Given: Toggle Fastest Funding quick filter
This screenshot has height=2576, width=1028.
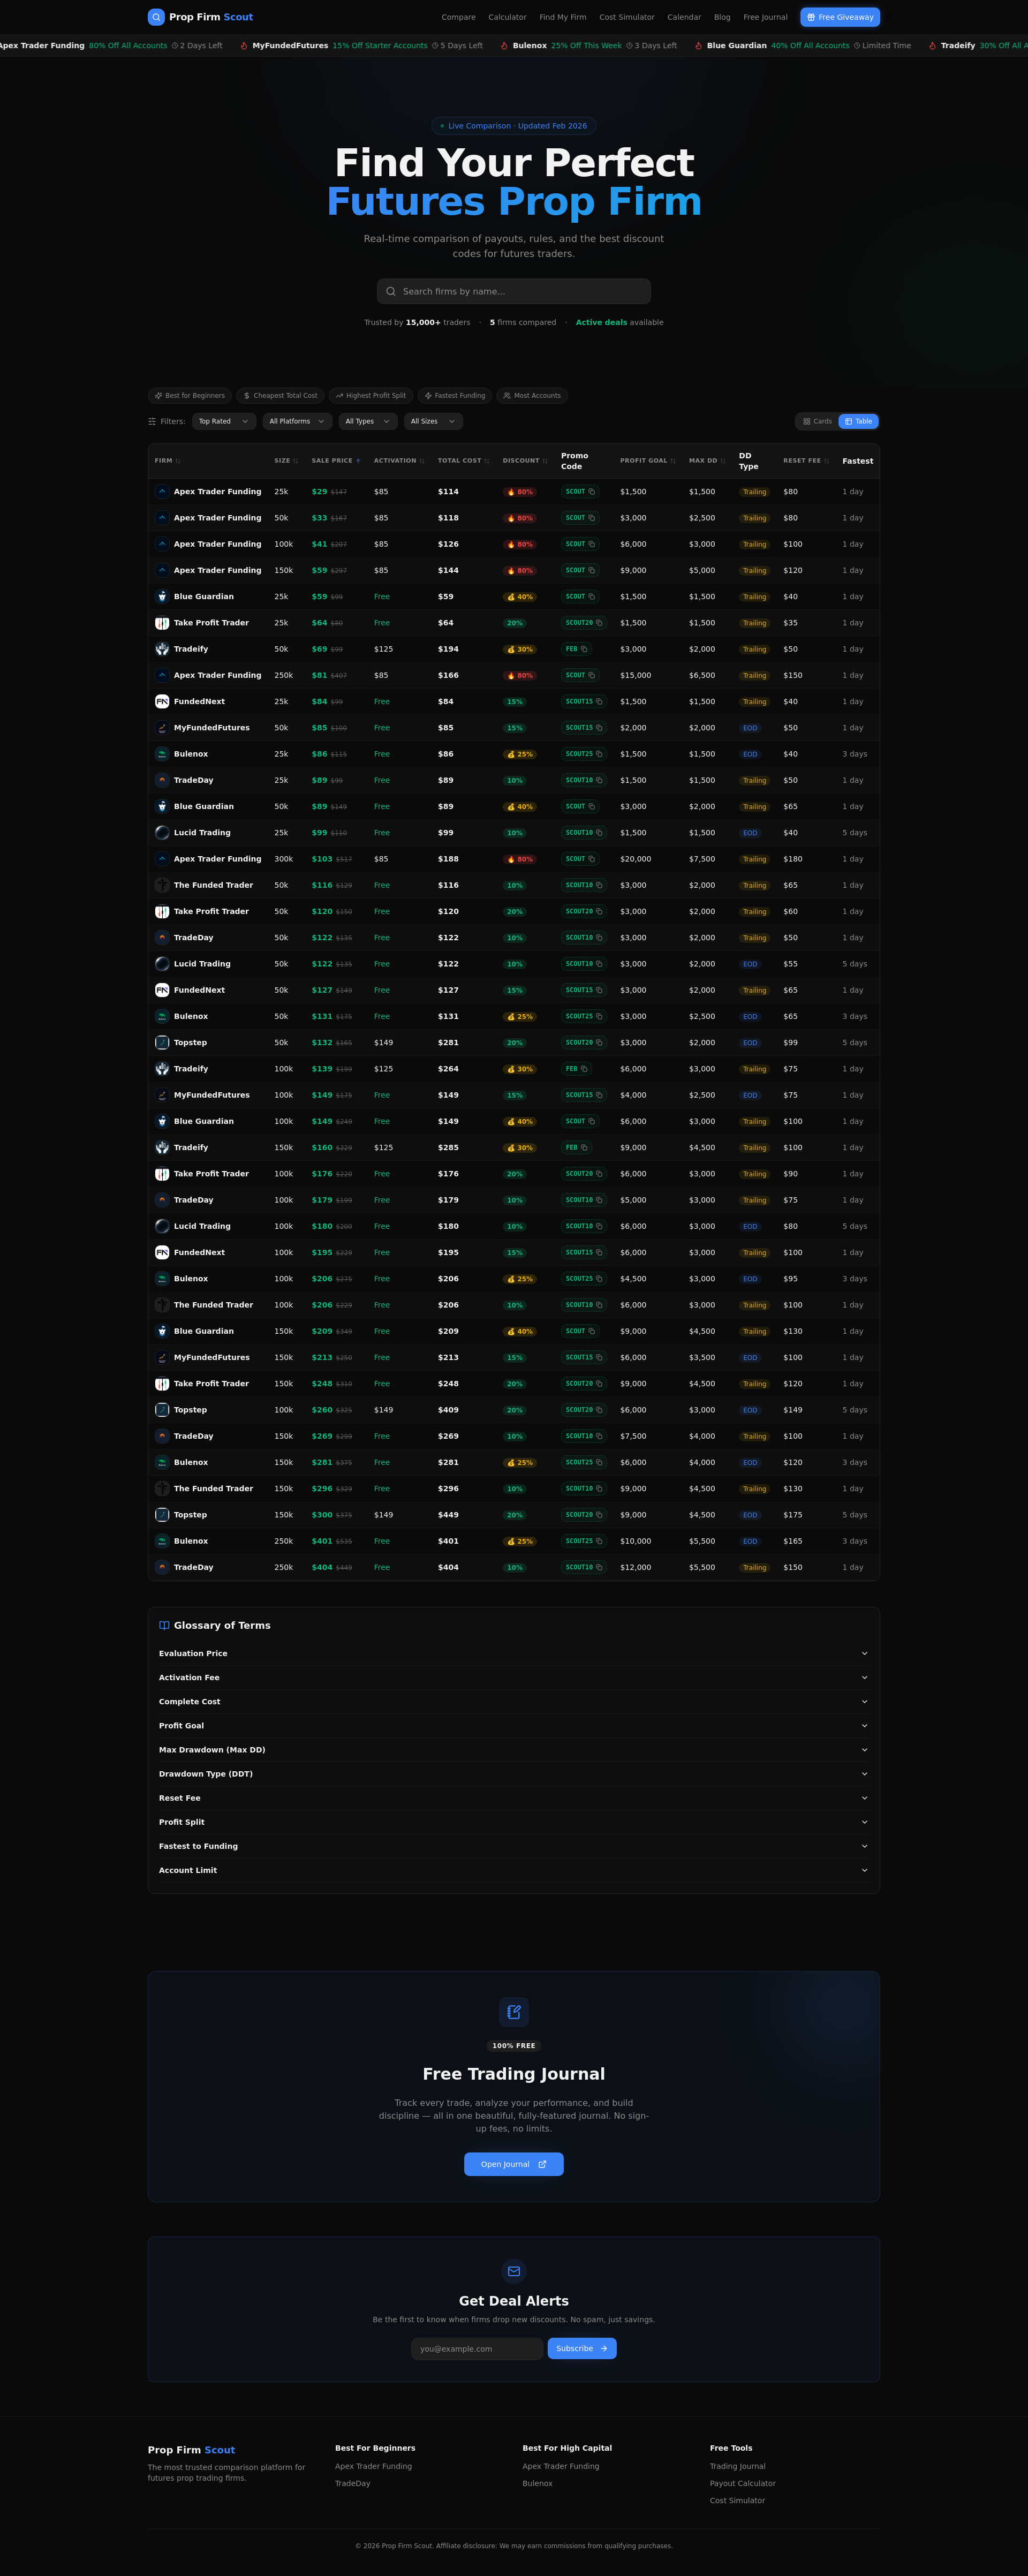Looking at the screenshot, I should (455, 396).
